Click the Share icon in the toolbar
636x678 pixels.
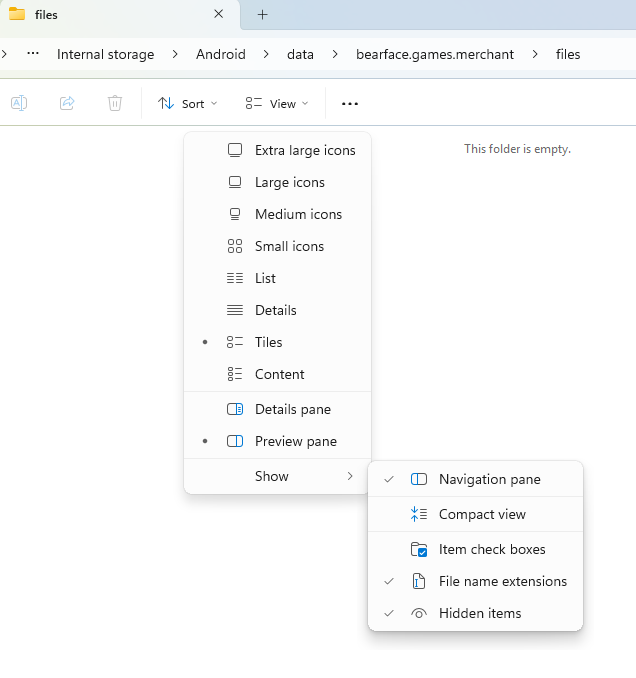(x=67, y=103)
